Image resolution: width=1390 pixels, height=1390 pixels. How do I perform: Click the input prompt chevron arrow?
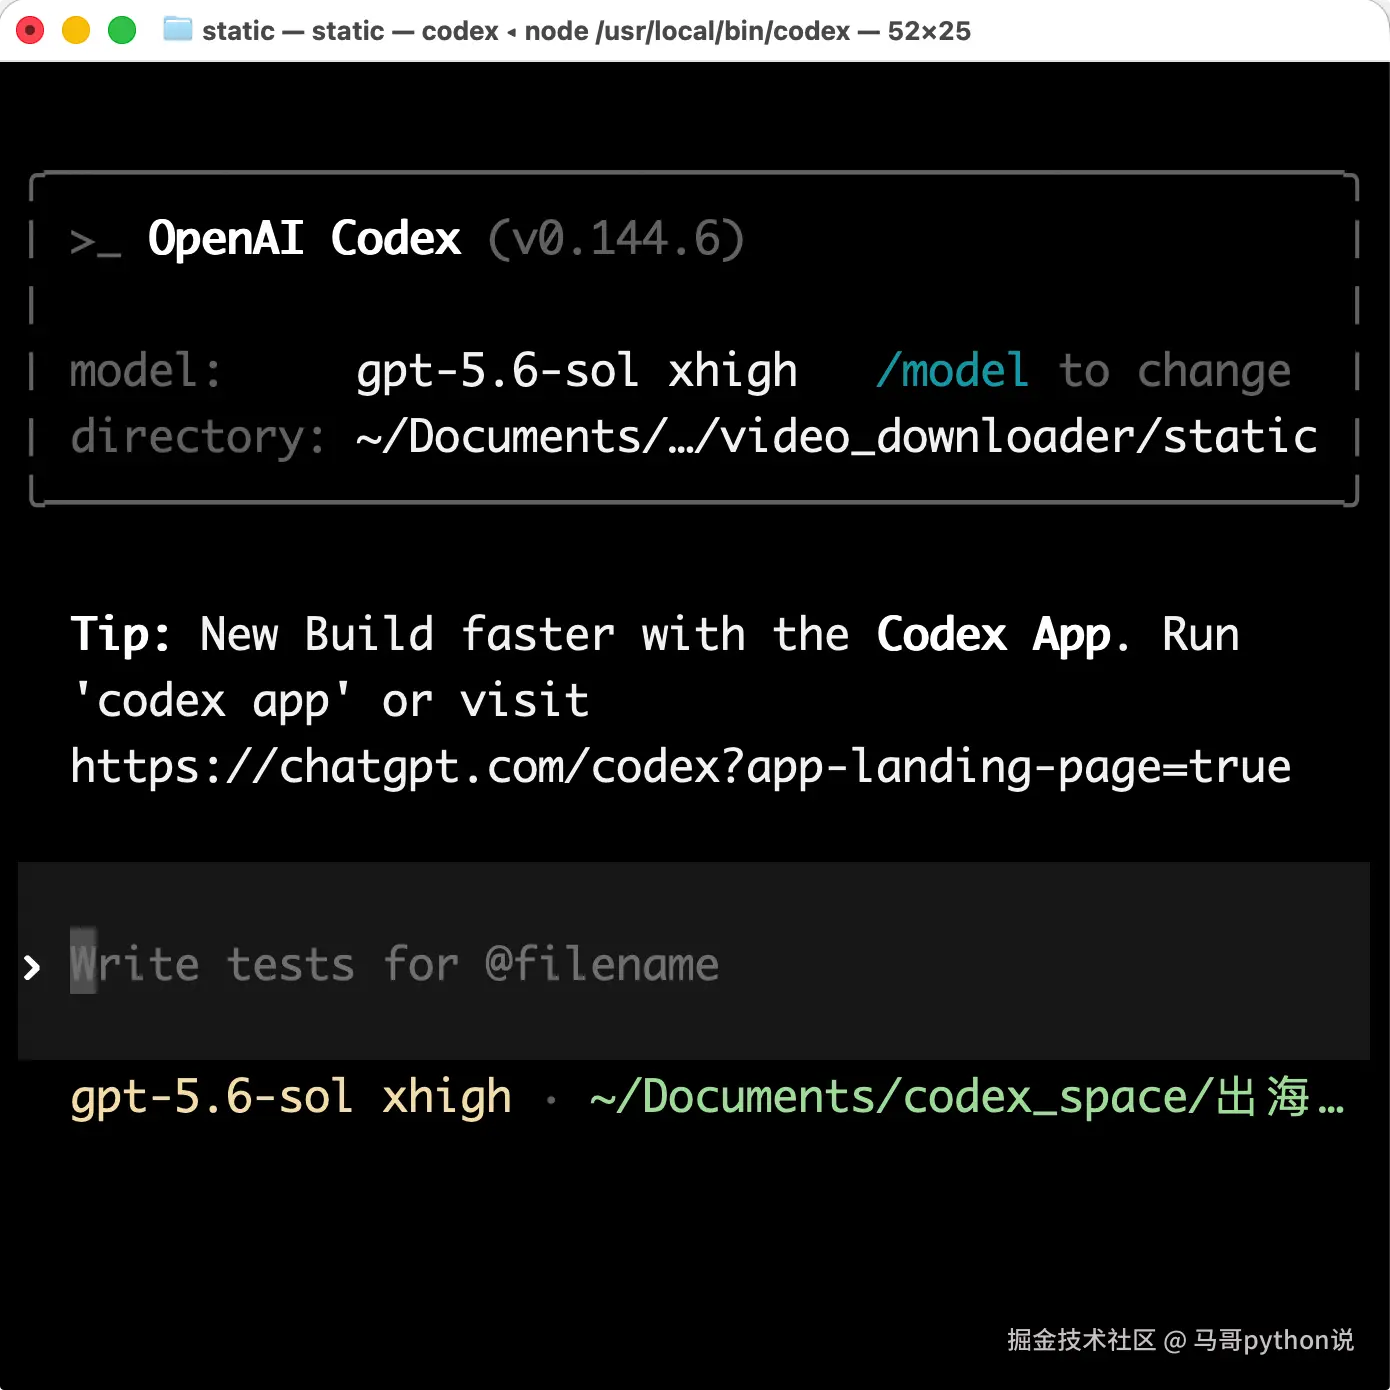pyautogui.click(x=32, y=967)
